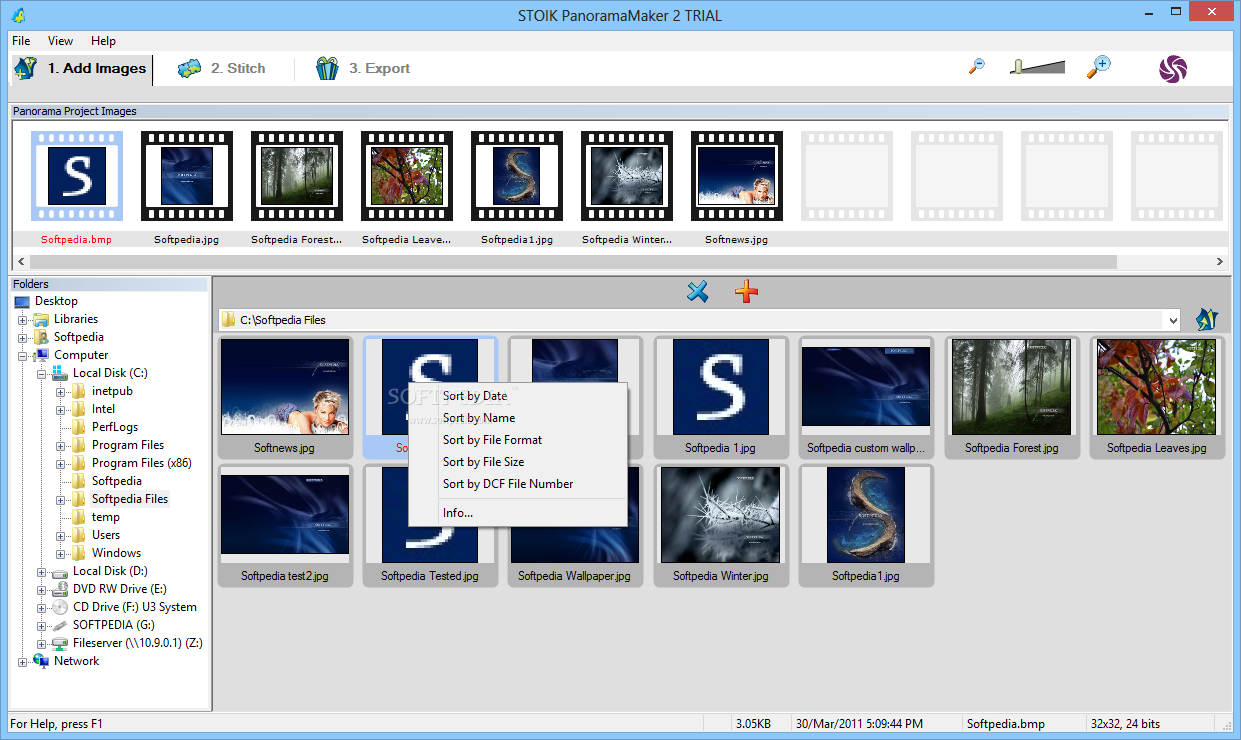The image size is (1241, 740).
Task: Select Softpedia Forest.jpg in the browser
Action: pos(1011,397)
